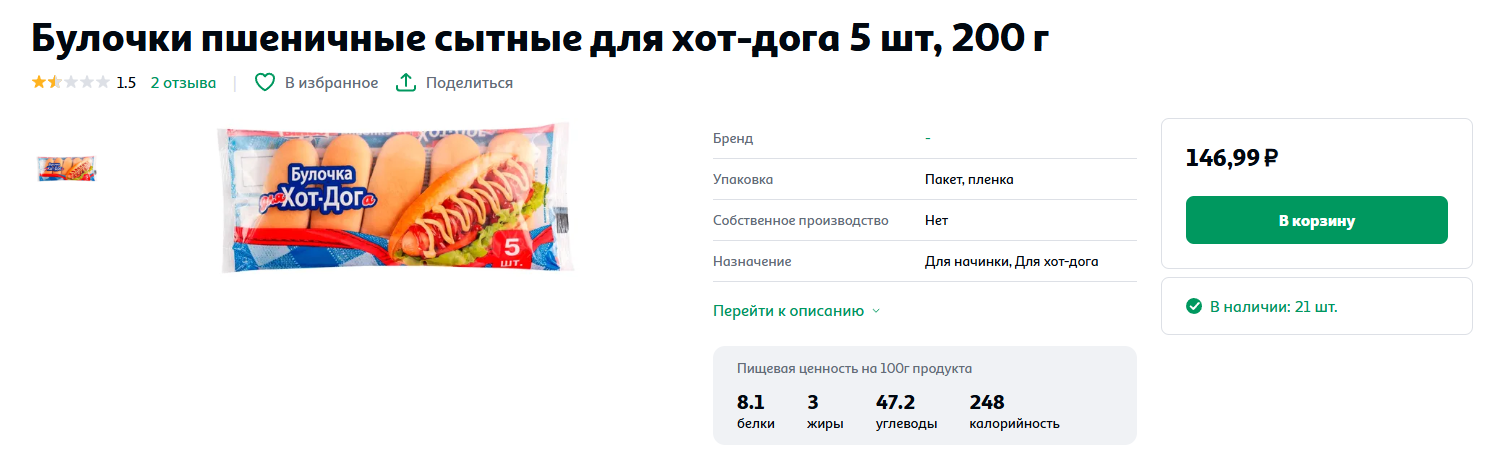This screenshot has height=458, width=1498.
Task: Add product with В корзину button
Action: (x=1316, y=220)
